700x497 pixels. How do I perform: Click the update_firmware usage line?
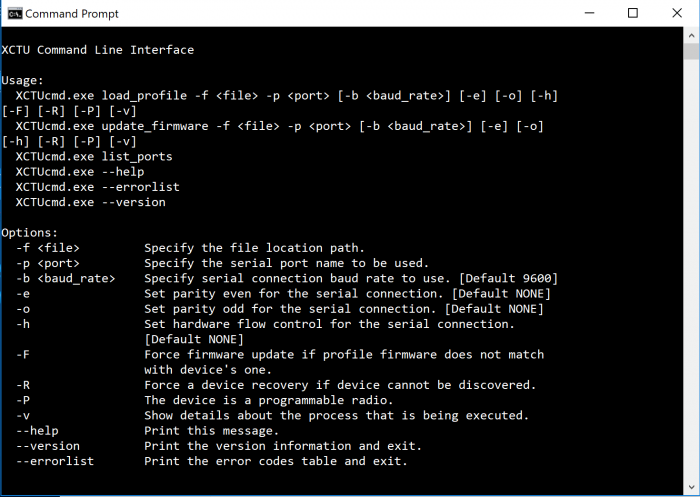point(273,134)
